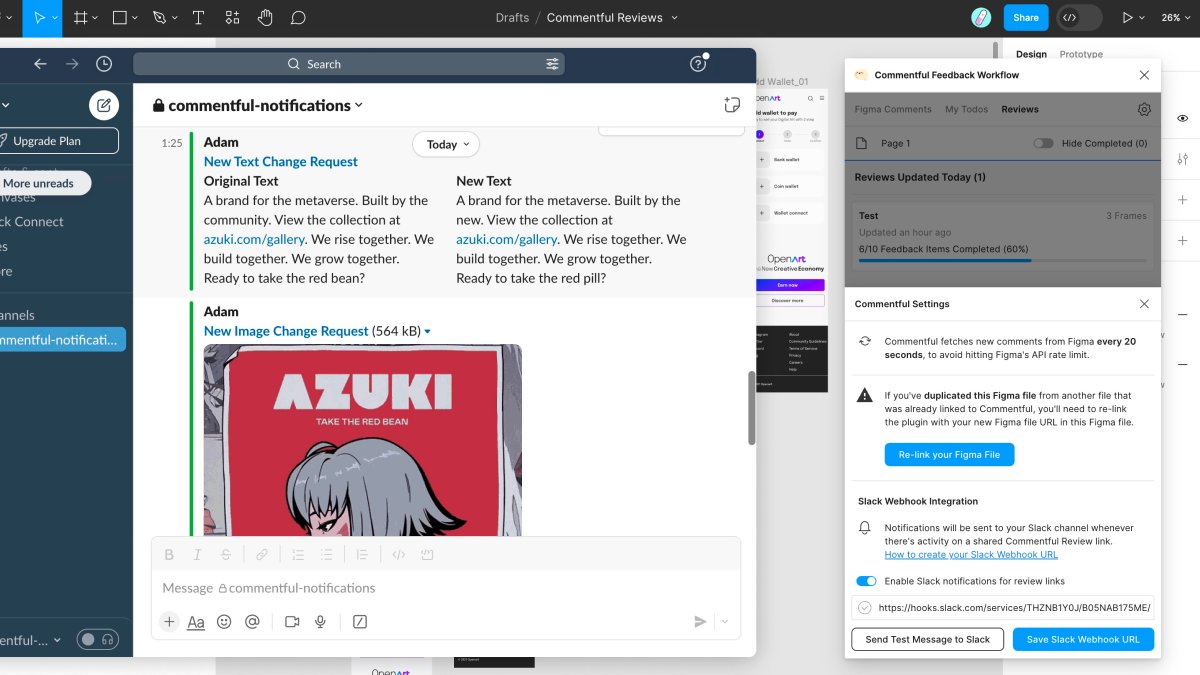Record an audio clip in Slack
Image resolution: width=1200 pixels, height=675 pixels.
tap(320, 622)
